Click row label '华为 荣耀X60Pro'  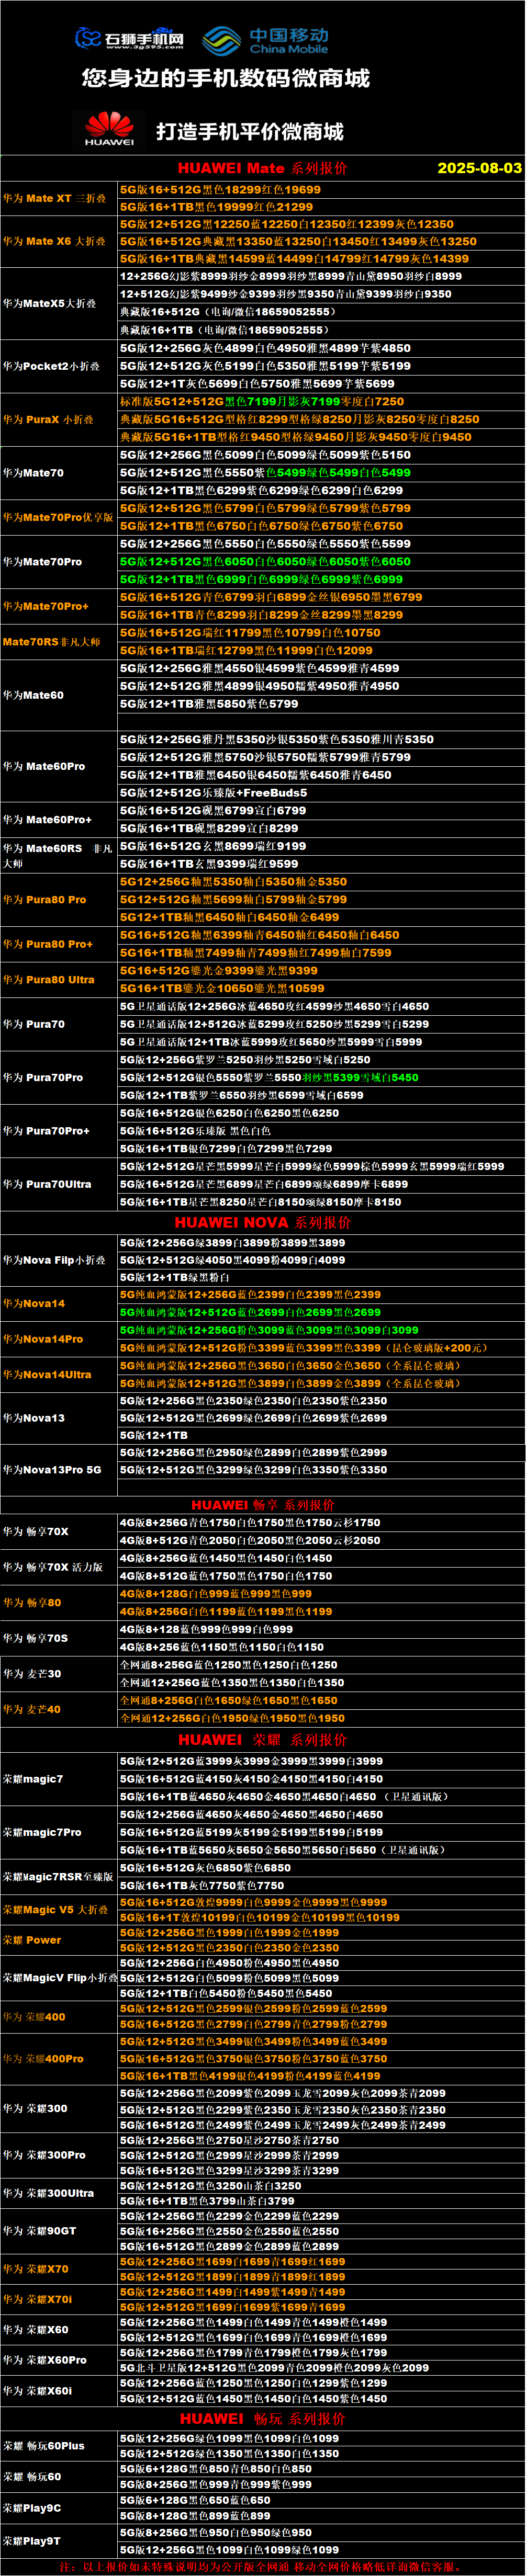coord(44,2360)
